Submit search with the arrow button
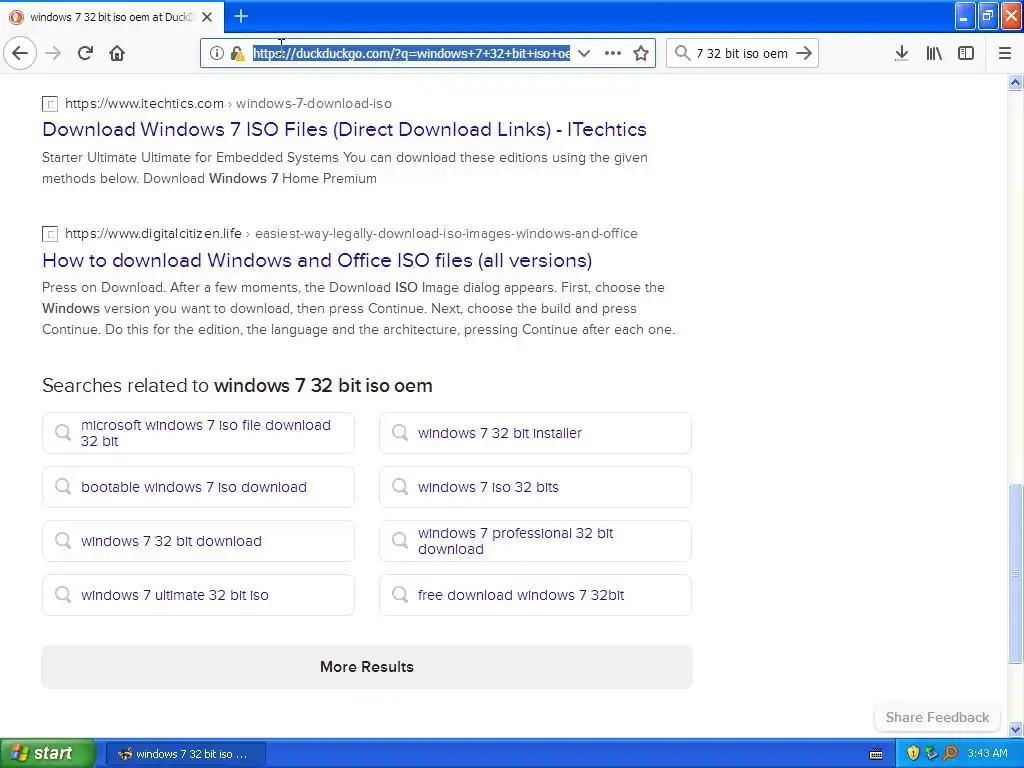This screenshot has width=1024, height=768. coord(804,53)
